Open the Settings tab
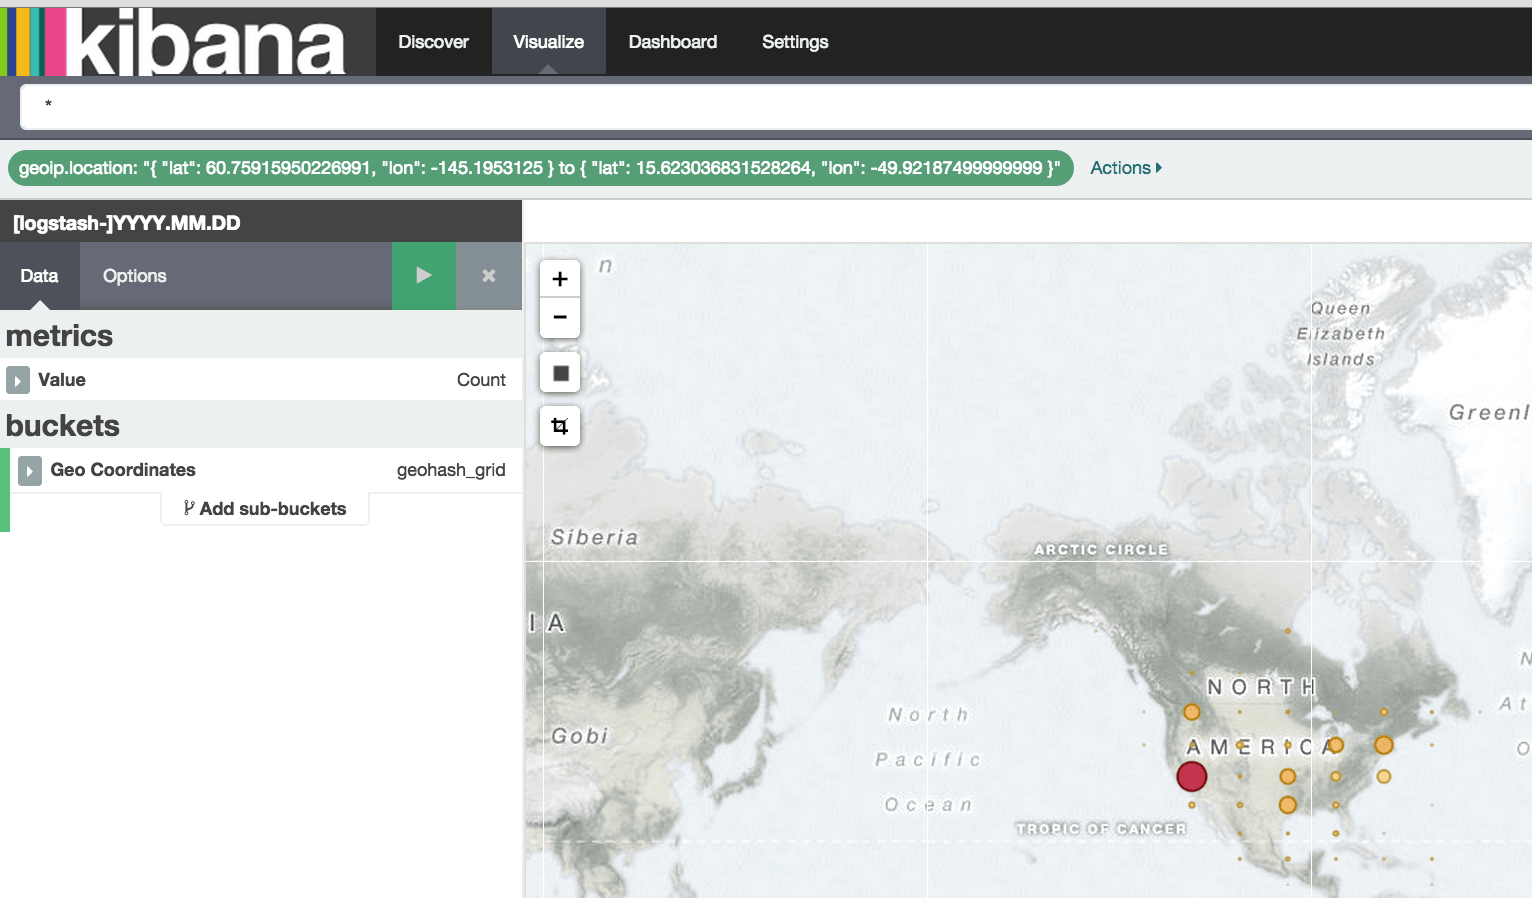The image size is (1532, 898). (795, 42)
